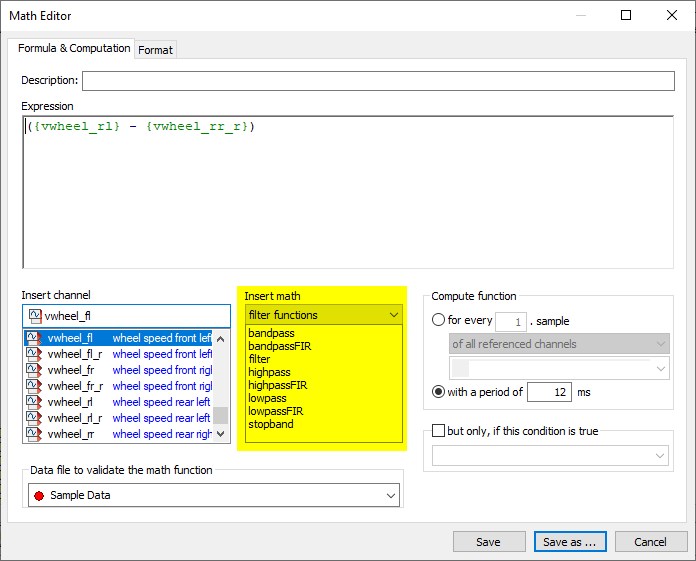The image size is (696, 561).
Task: Select the 'for every sample' radio button
Action: tap(438, 320)
